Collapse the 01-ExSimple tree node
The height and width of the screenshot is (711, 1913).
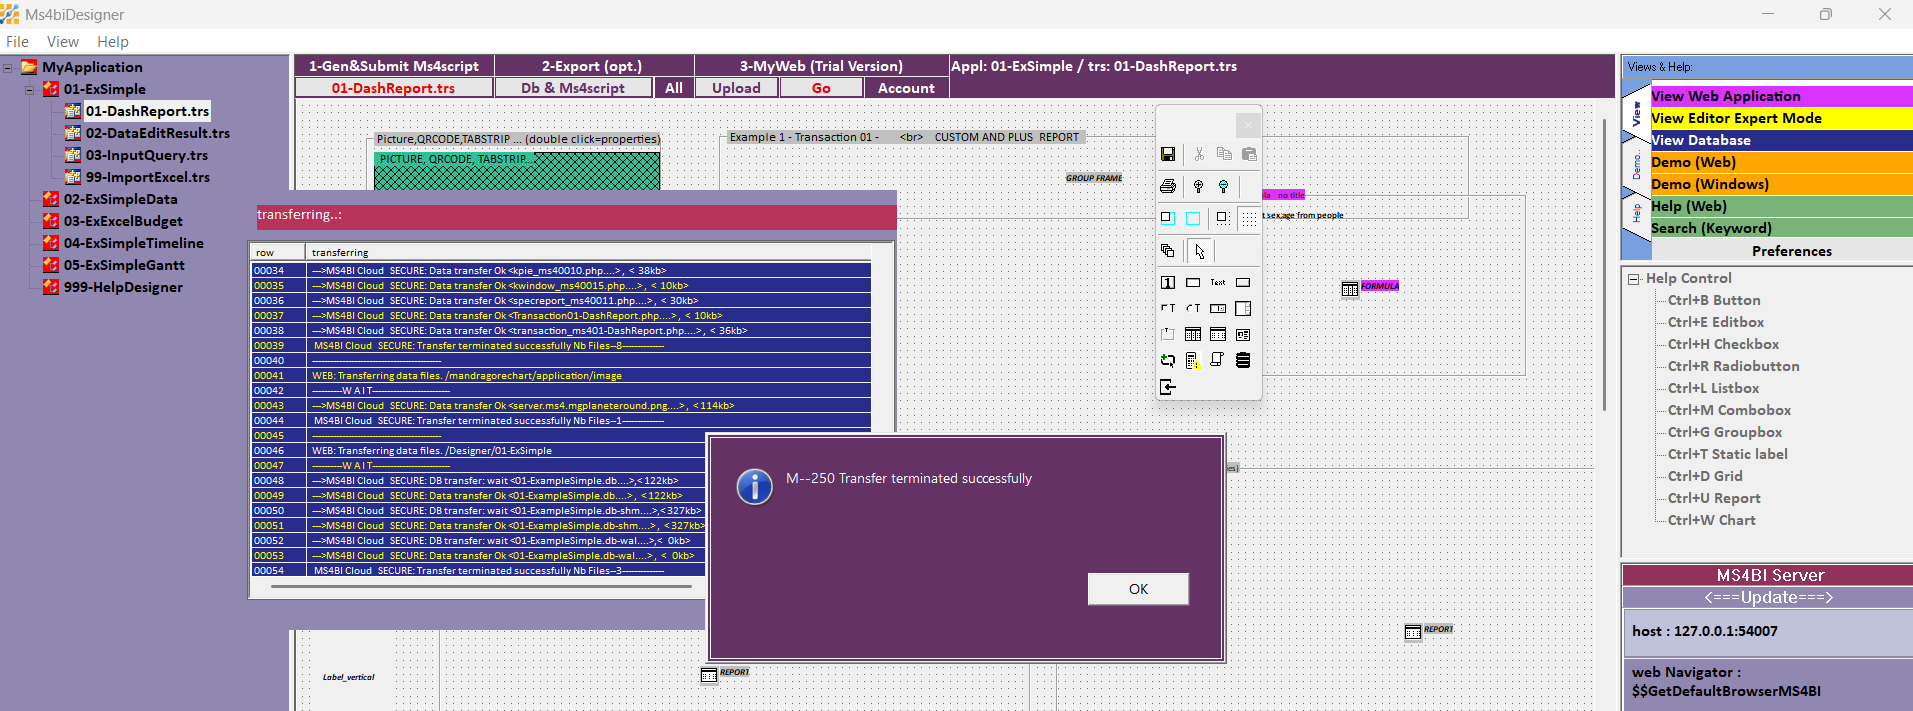[x=30, y=90]
